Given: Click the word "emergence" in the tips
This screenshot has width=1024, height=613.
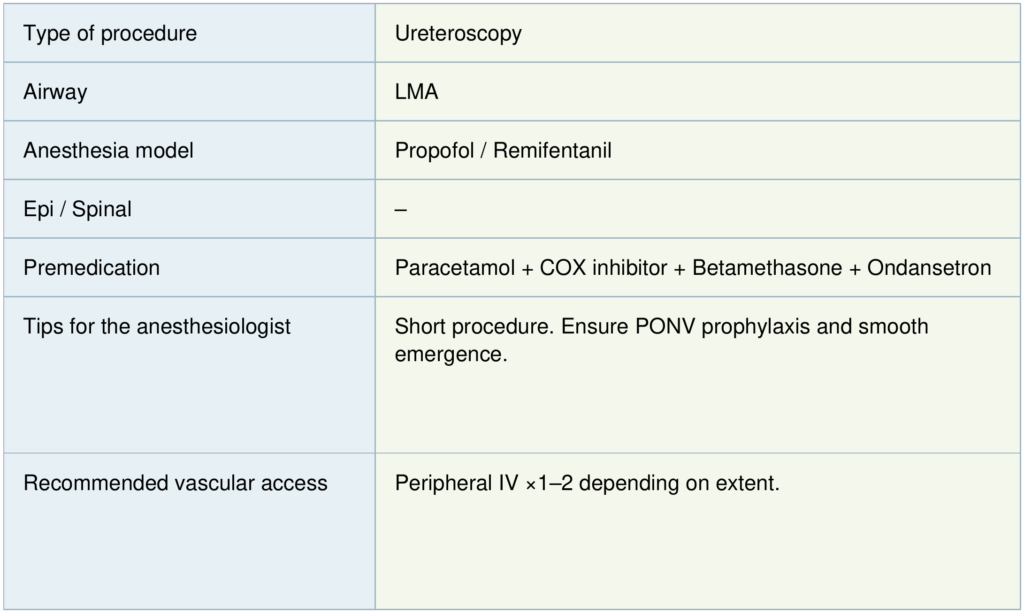Looking at the screenshot, I should pos(449,354).
